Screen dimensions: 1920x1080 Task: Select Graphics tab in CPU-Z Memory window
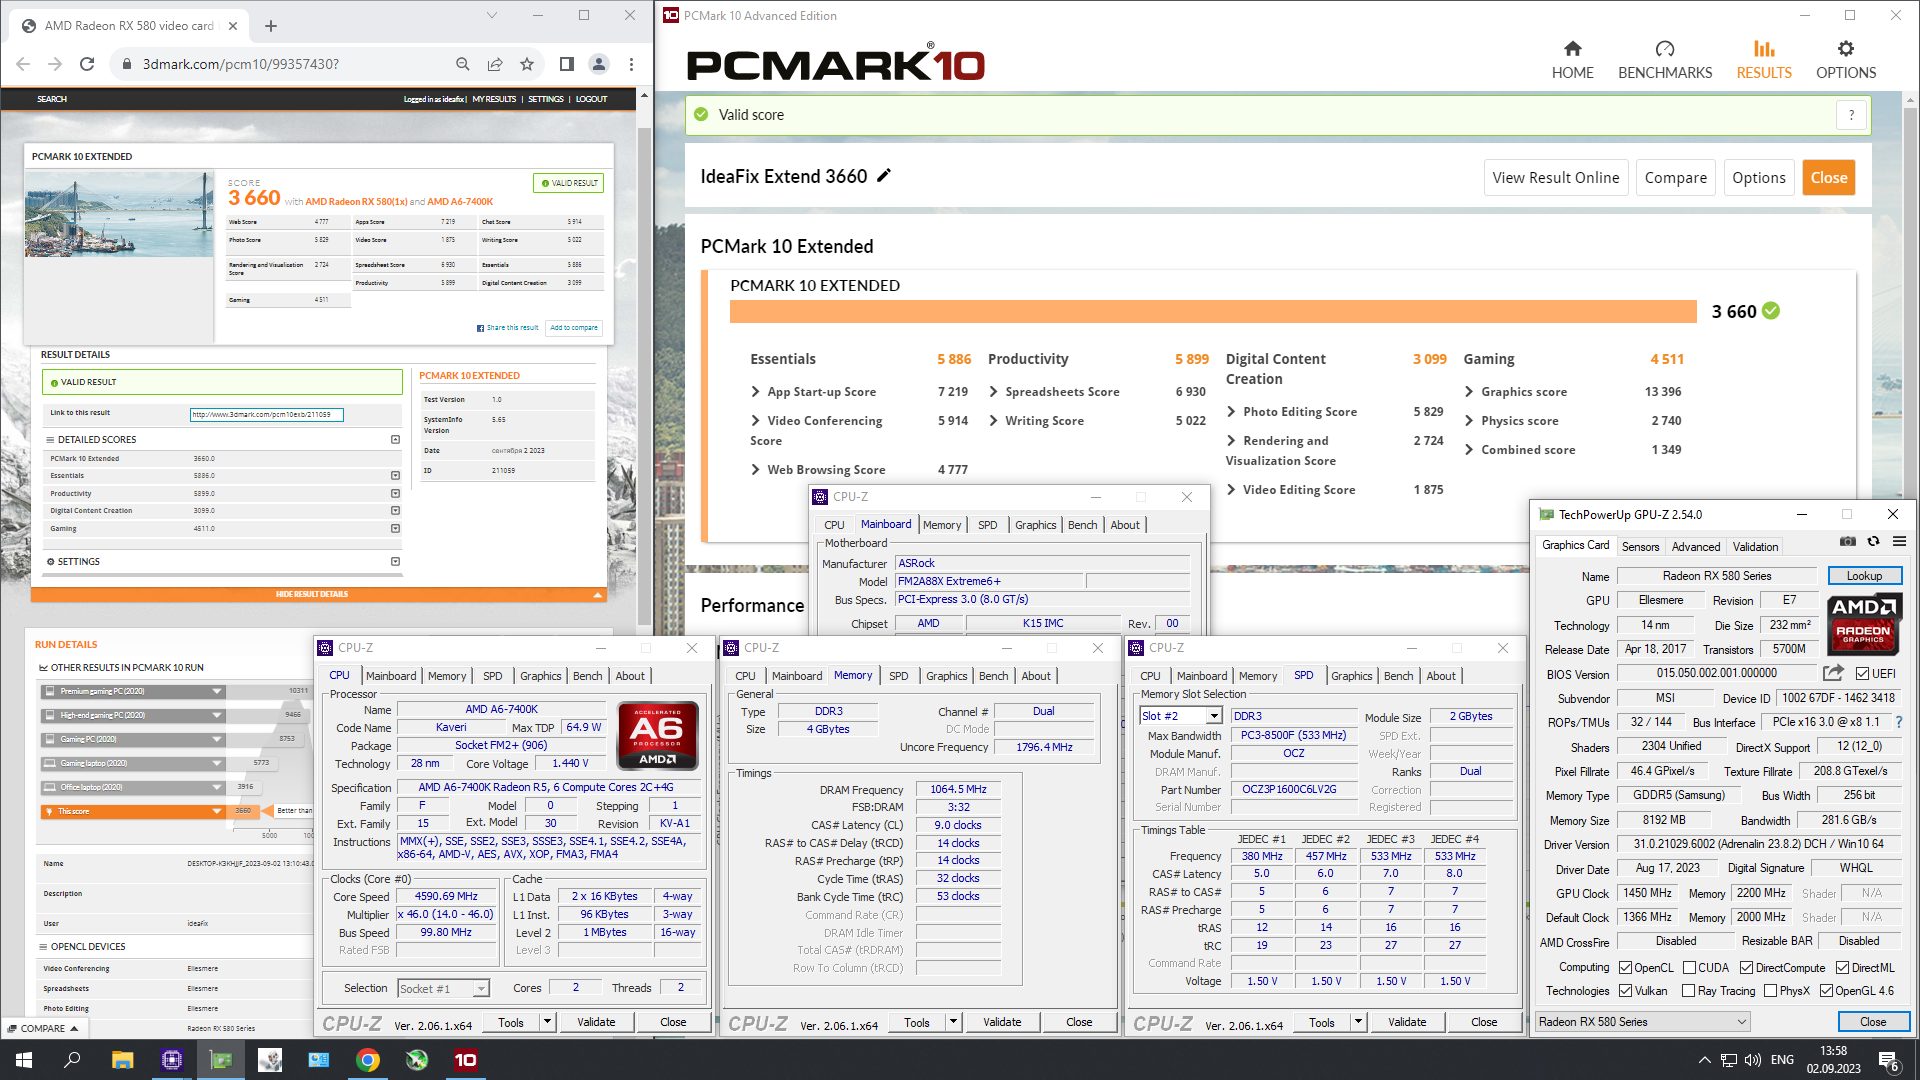(946, 676)
